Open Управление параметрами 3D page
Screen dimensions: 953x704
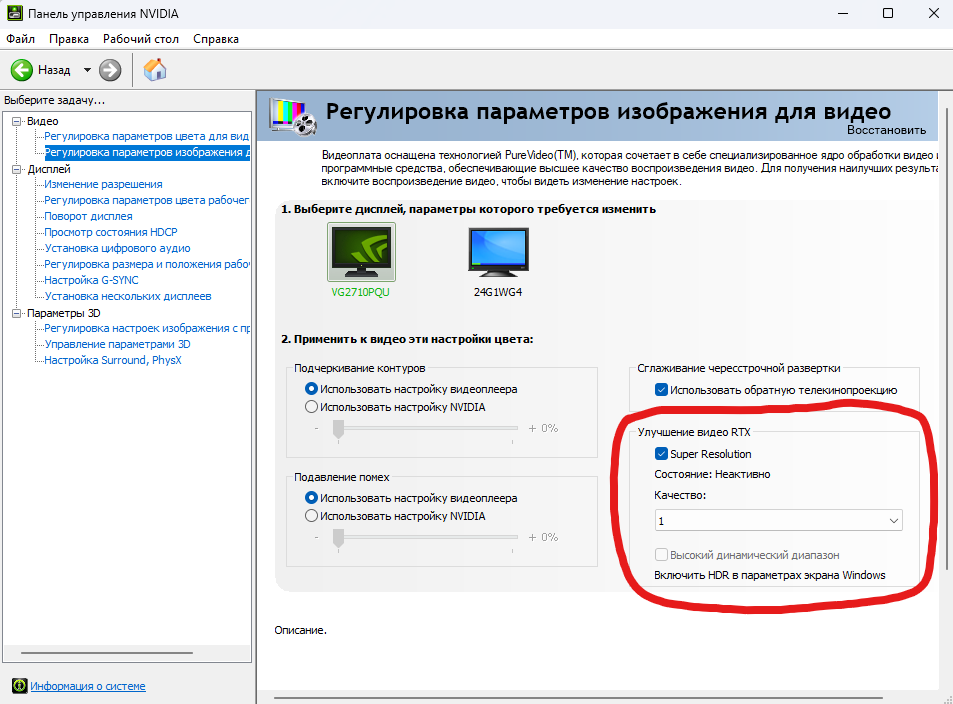pyautogui.click(x=117, y=344)
